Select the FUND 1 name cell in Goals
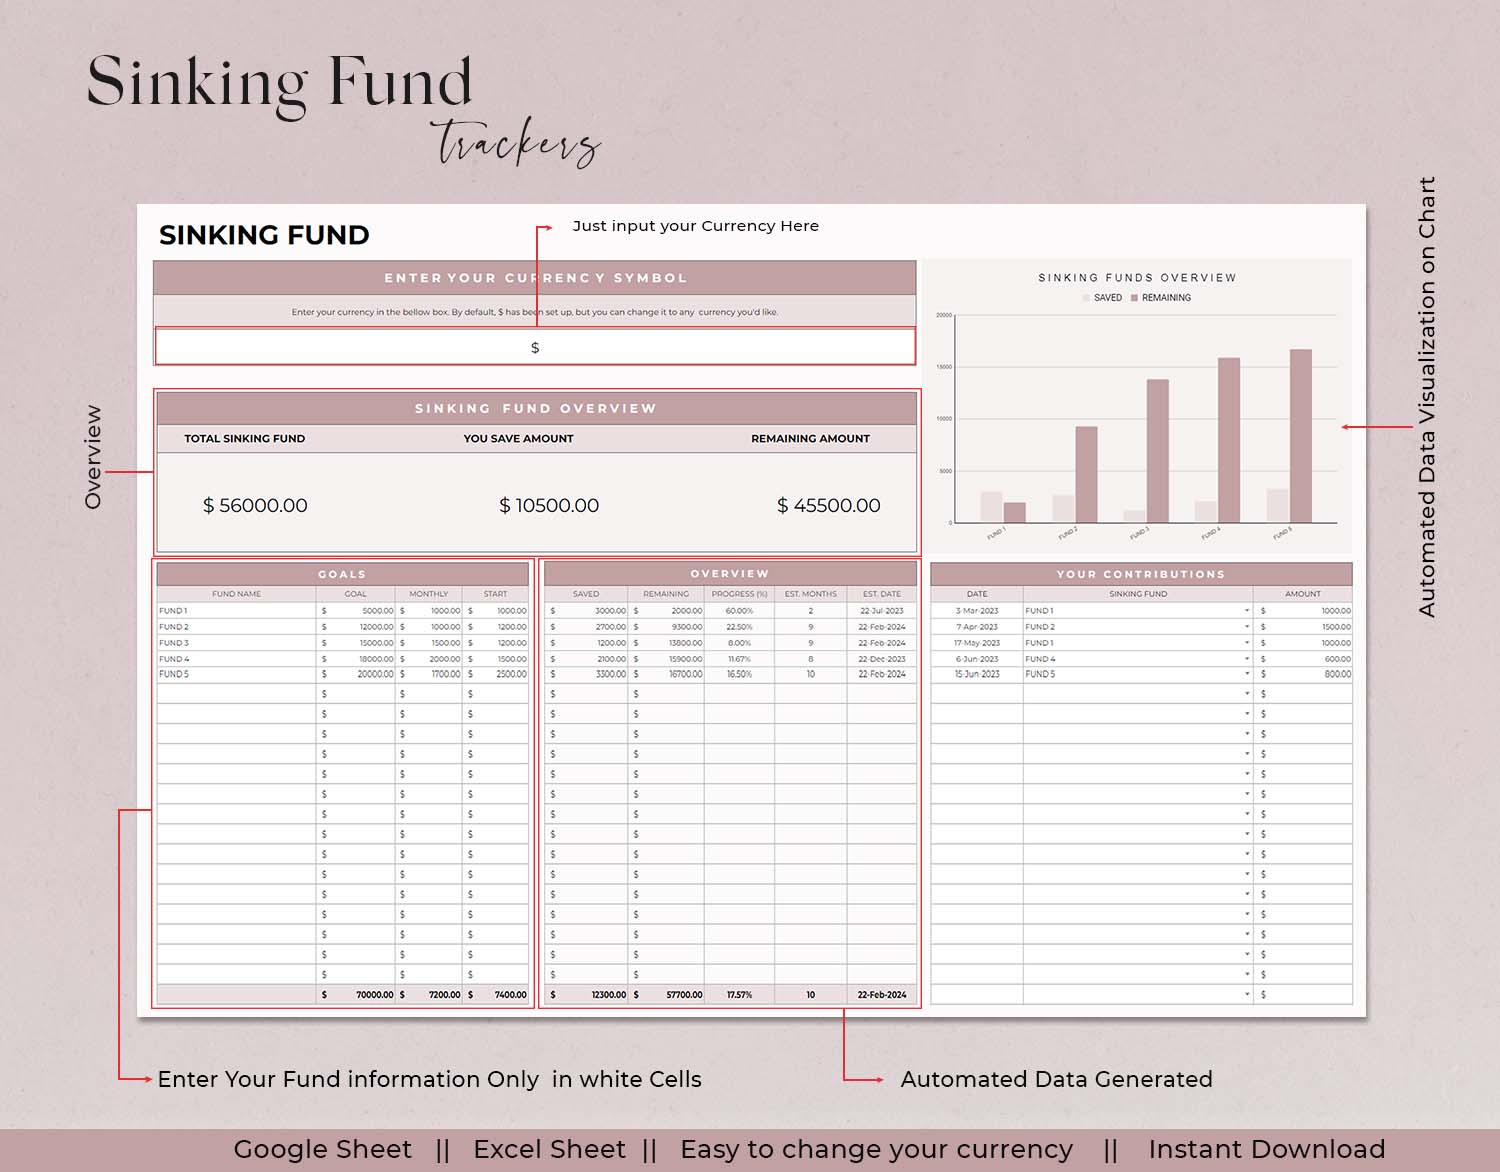Screen dimensions: 1500x1172 pos(236,610)
